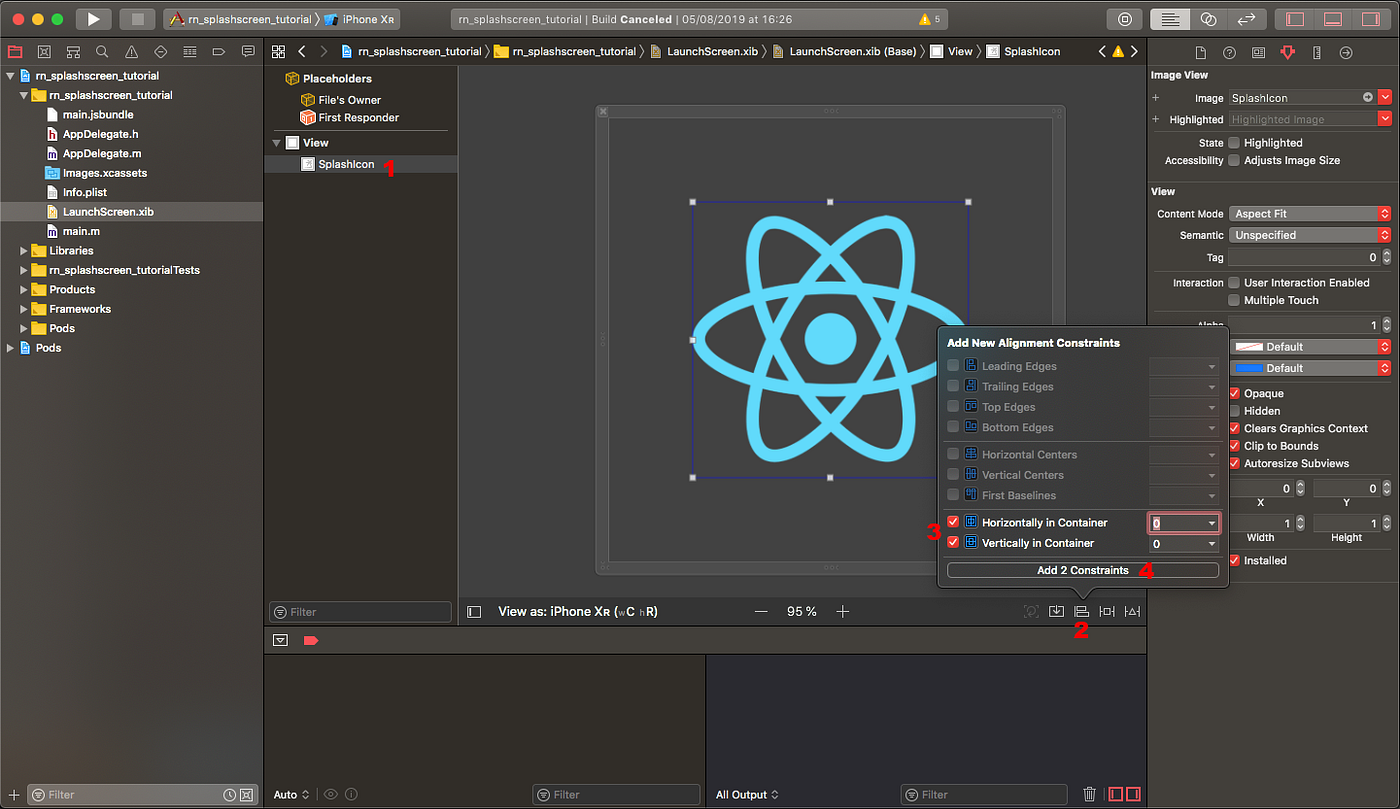The image size is (1400, 809).
Task: Switch to the All Output console tab
Action: click(x=742, y=794)
